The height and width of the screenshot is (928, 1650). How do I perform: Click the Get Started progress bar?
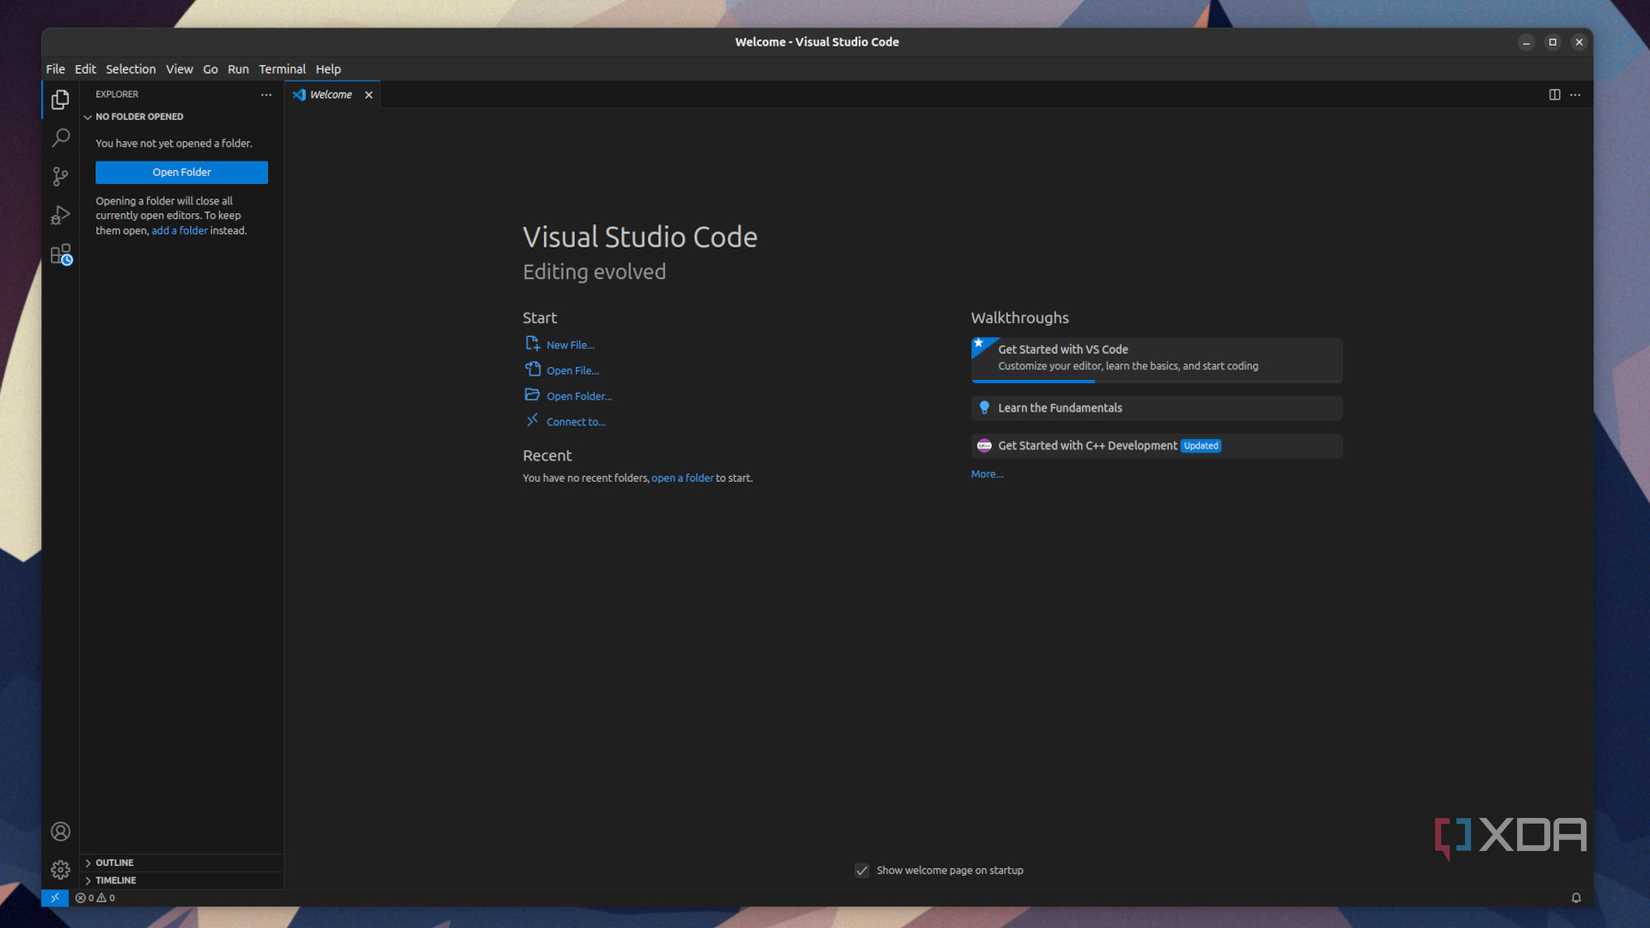pyautogui.click(x=1033, y=382)
